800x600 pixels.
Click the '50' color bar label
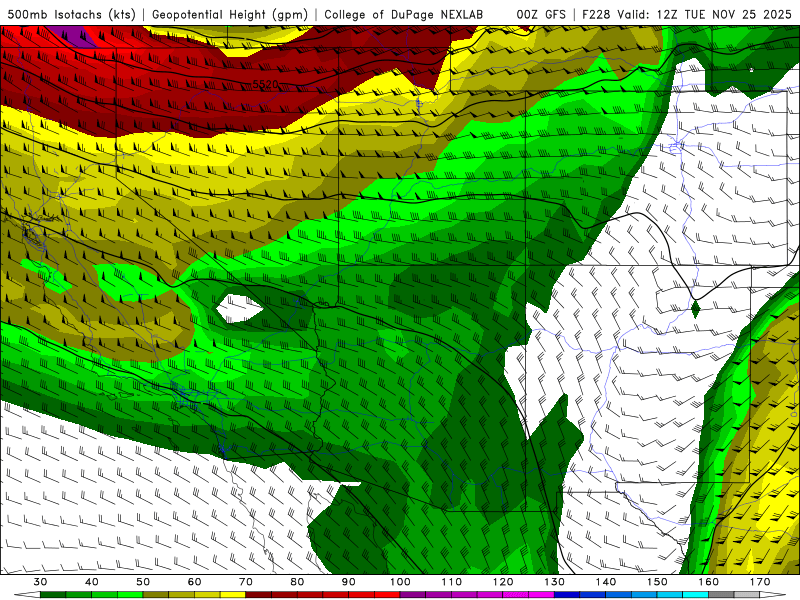pyautogui.click(x=143, y=582)
